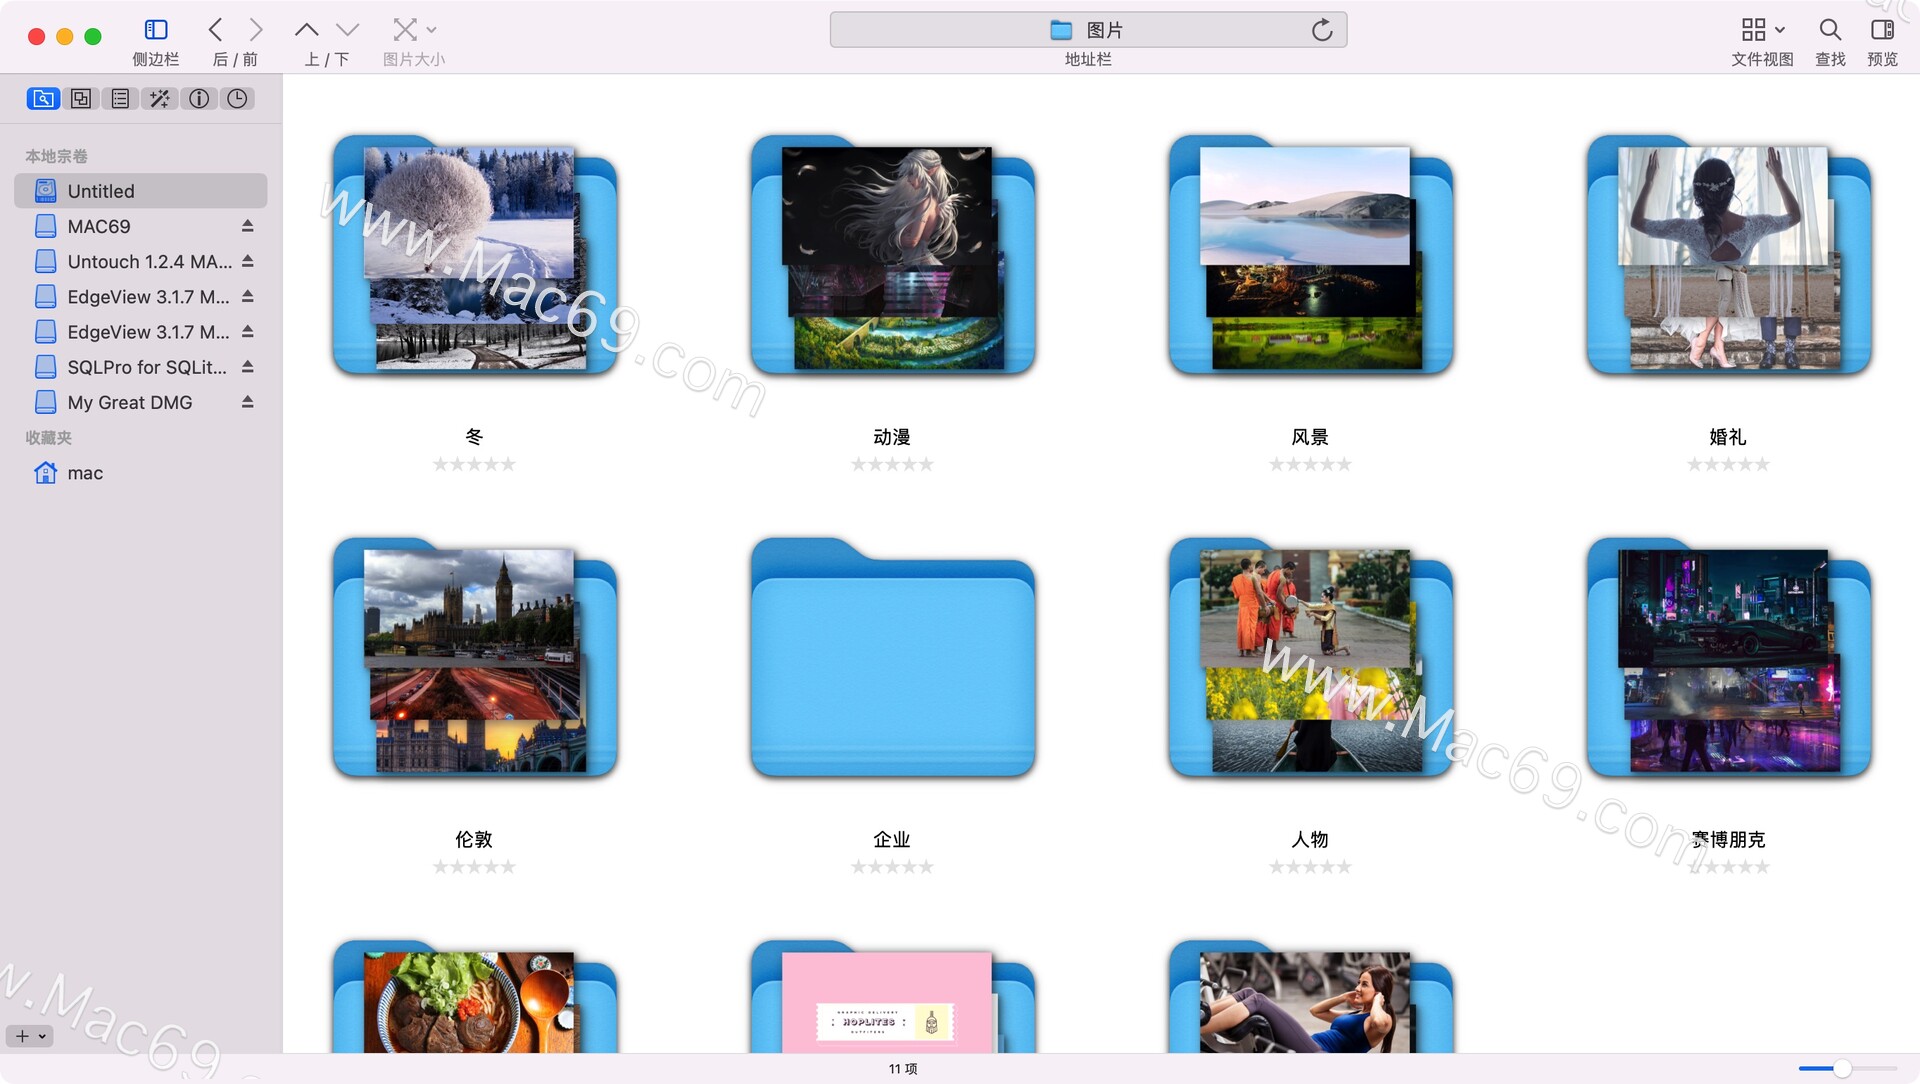Image resolution: width=1920 pixels, height=1084 pixels.
Task: Click the file view icon
Action: pyautogui.click(x=1763, y=29)
